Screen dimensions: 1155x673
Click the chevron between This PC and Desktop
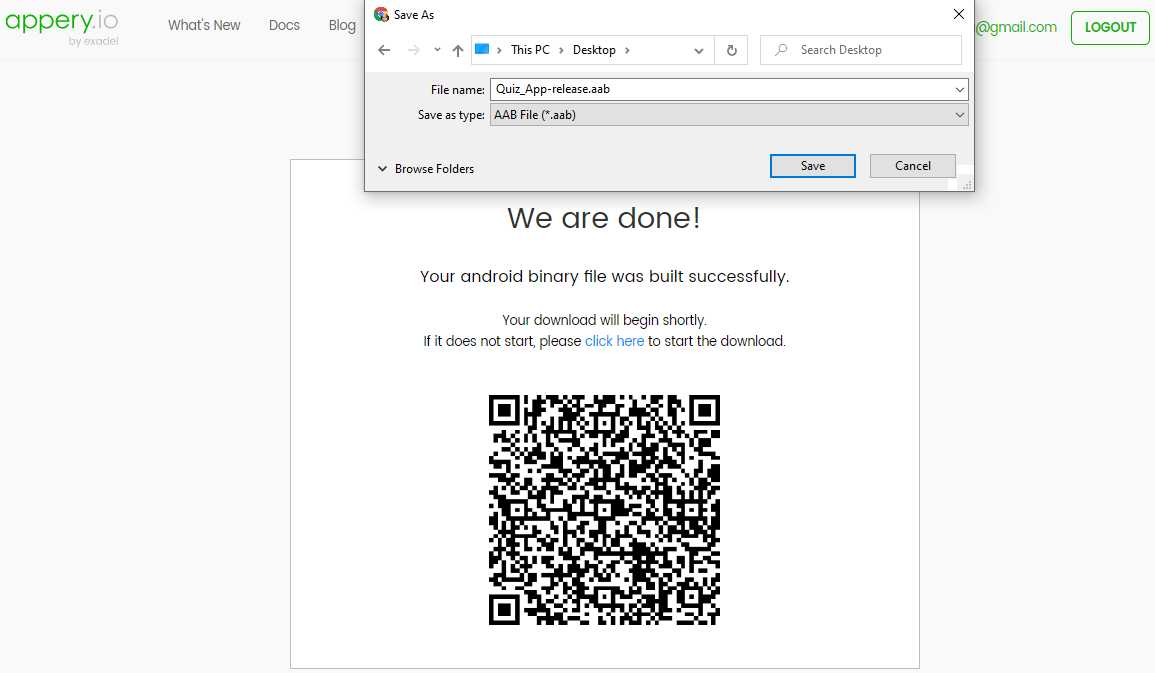click(561, 50)
